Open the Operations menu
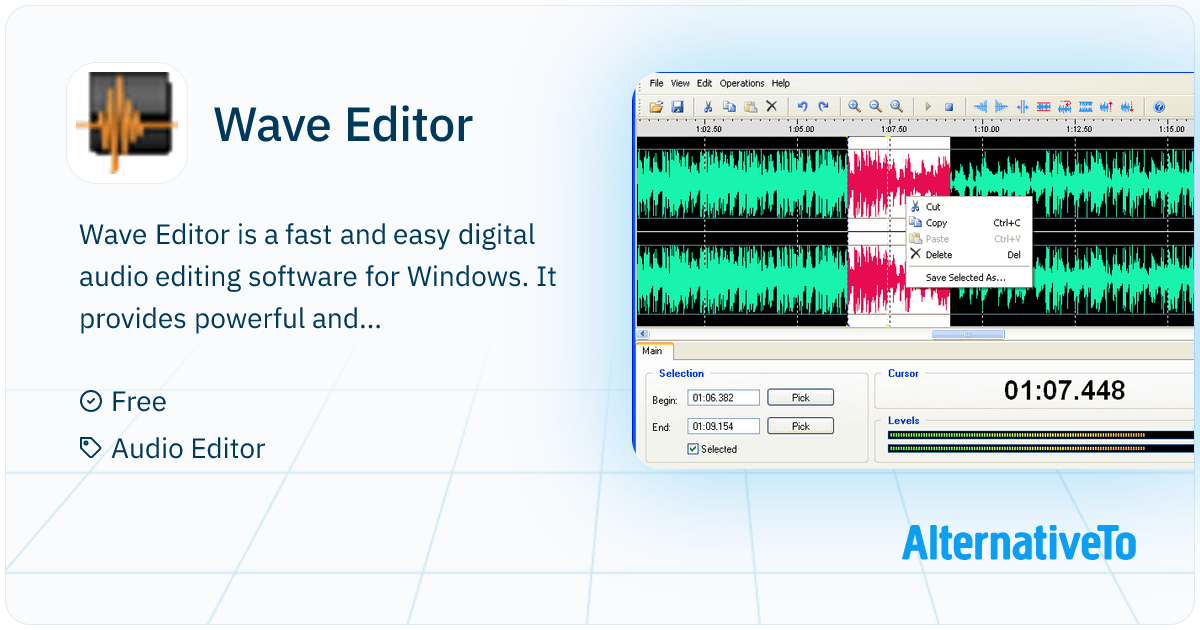This screenshot has width=1200, height=630. pyautogui.click(x=742, y=84)
